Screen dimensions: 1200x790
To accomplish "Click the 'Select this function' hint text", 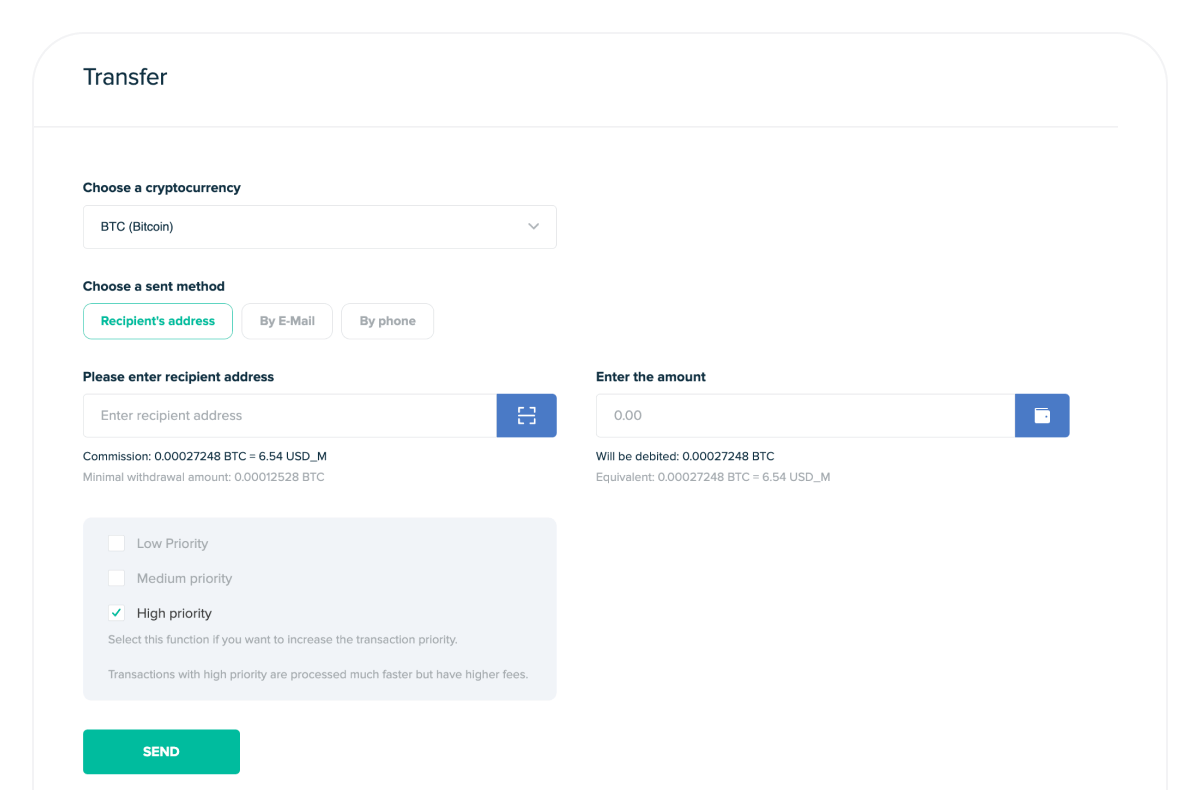I will coord(282,639).
